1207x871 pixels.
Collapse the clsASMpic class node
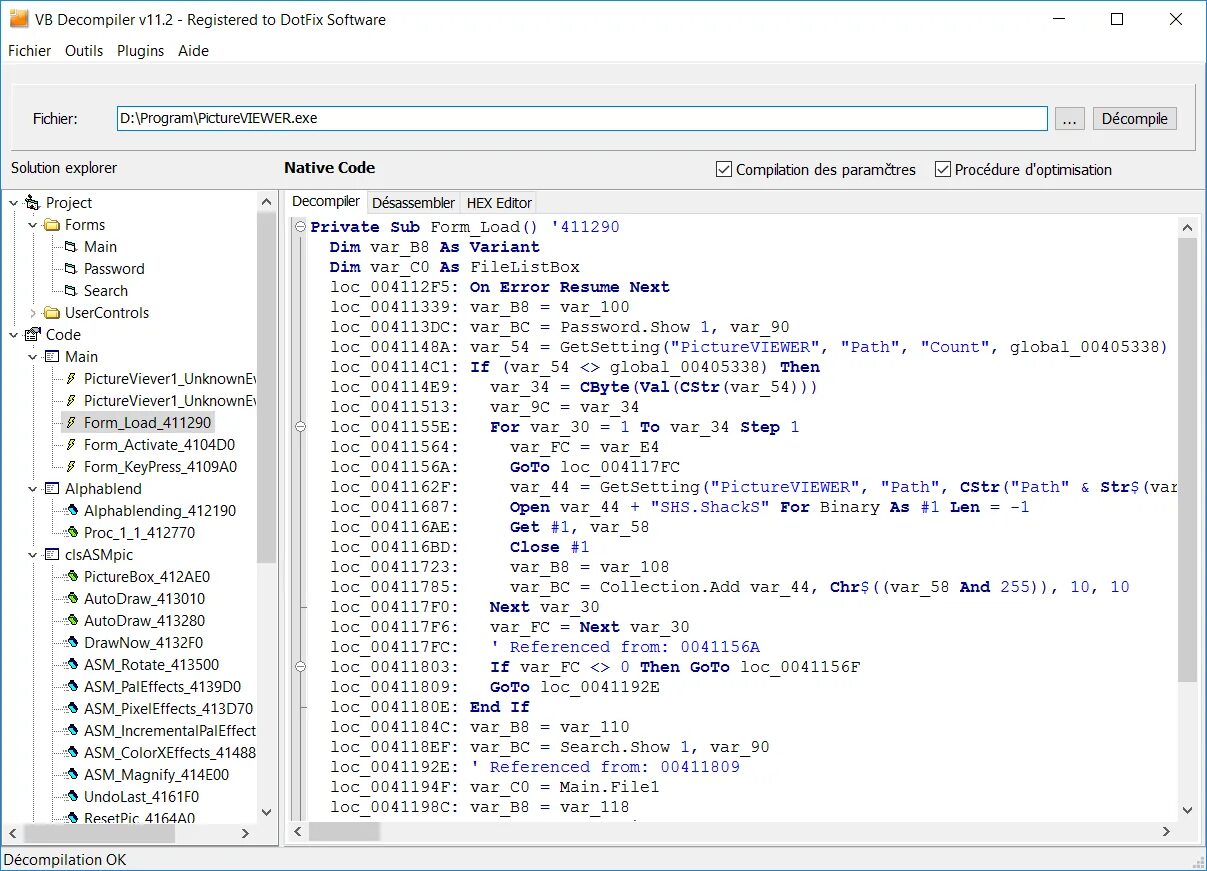(32, 555)
